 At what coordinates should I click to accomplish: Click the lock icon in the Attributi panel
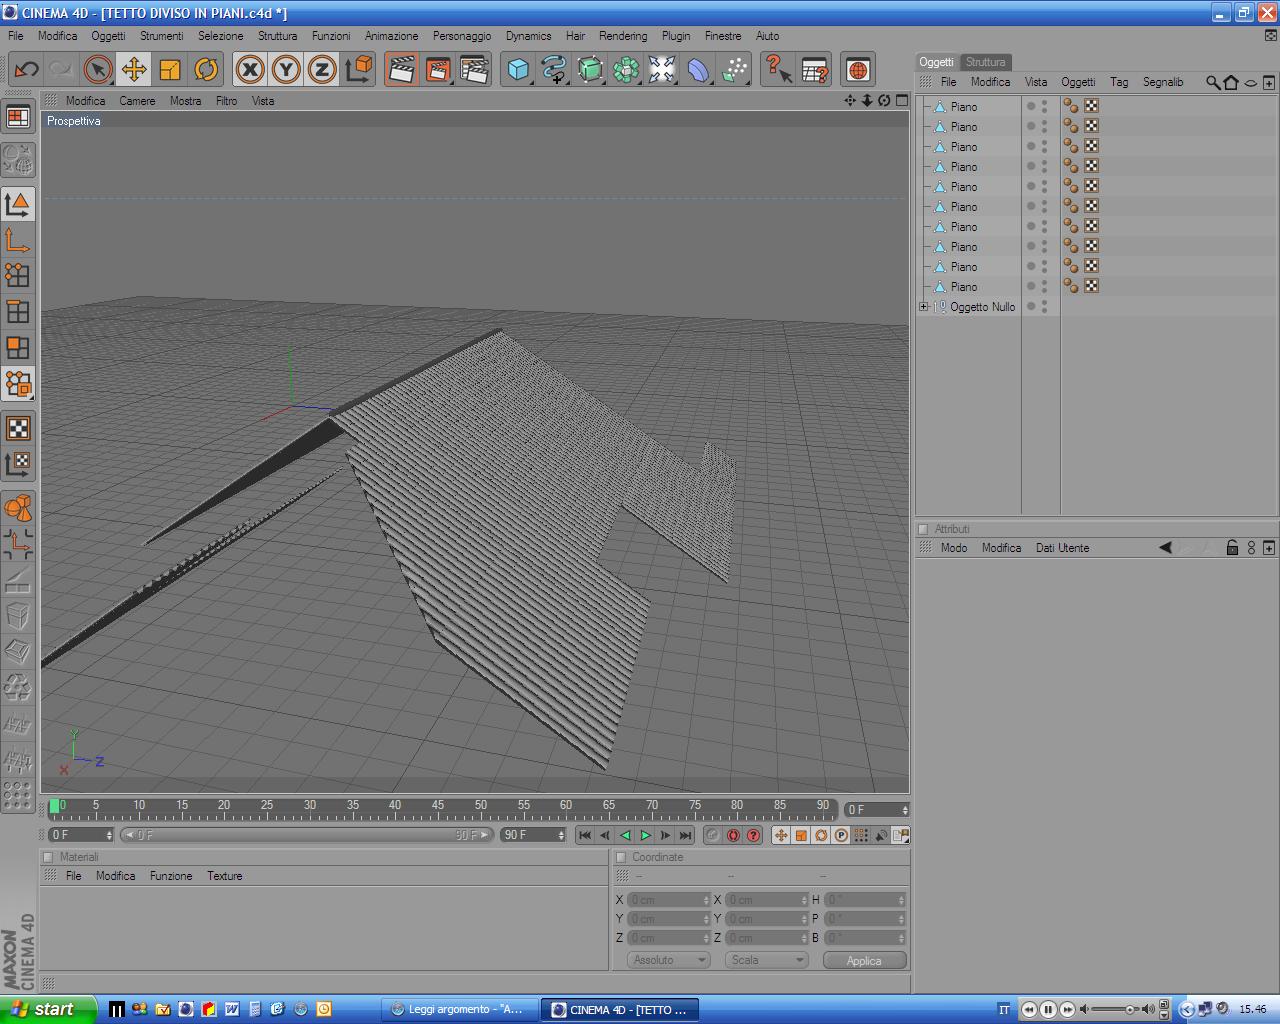pyautogui.click(x=1232, y=548)
